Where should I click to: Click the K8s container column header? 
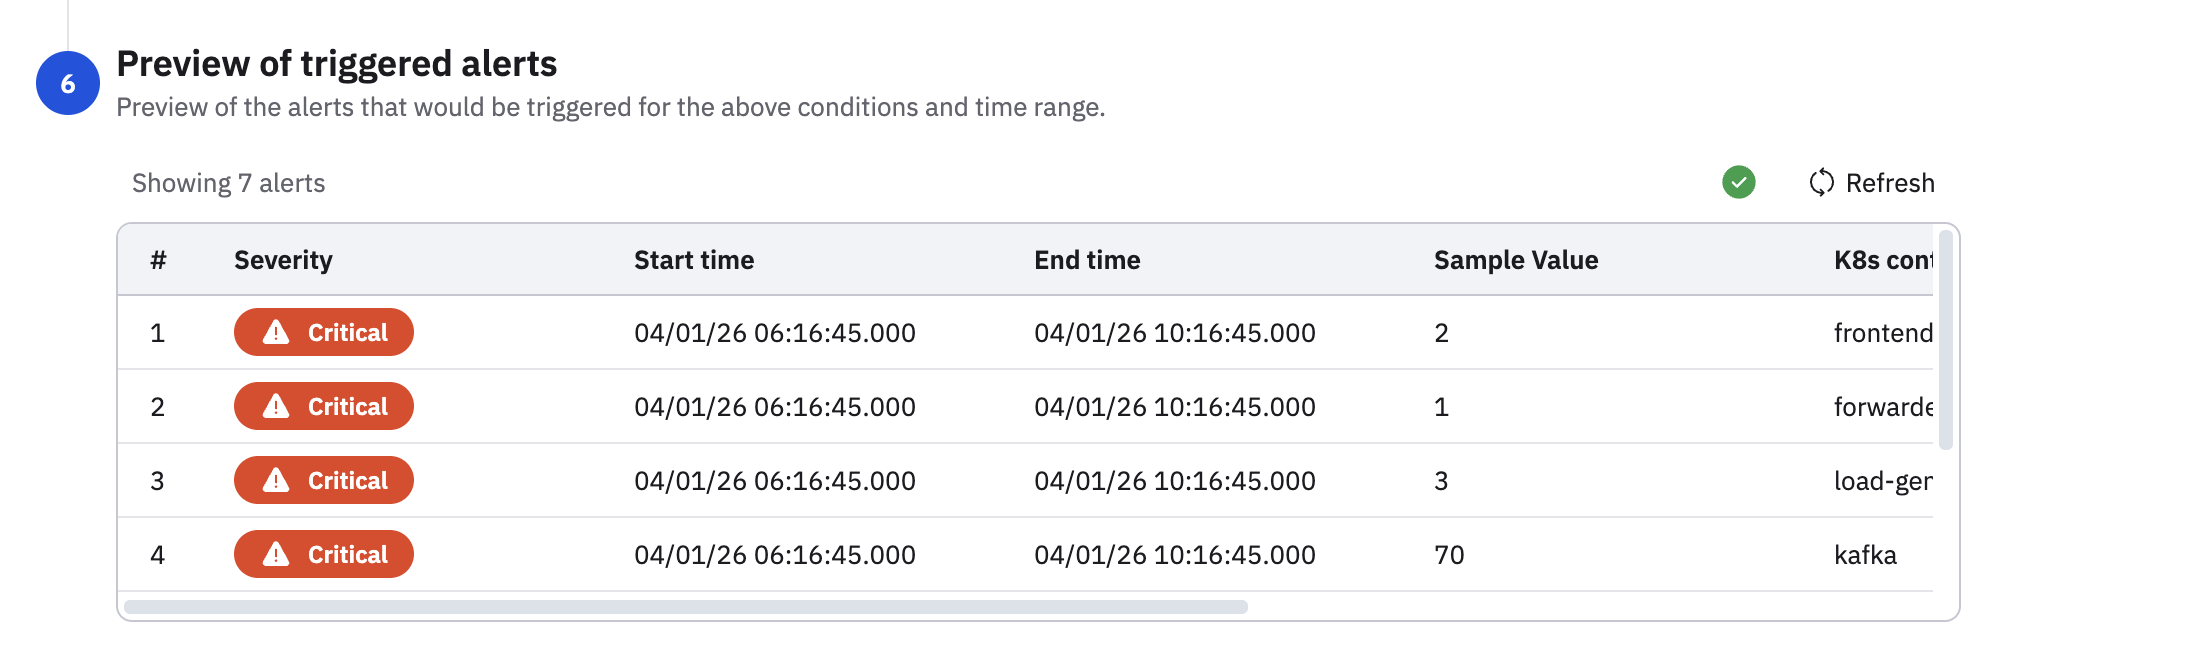tap(1882, 260)
